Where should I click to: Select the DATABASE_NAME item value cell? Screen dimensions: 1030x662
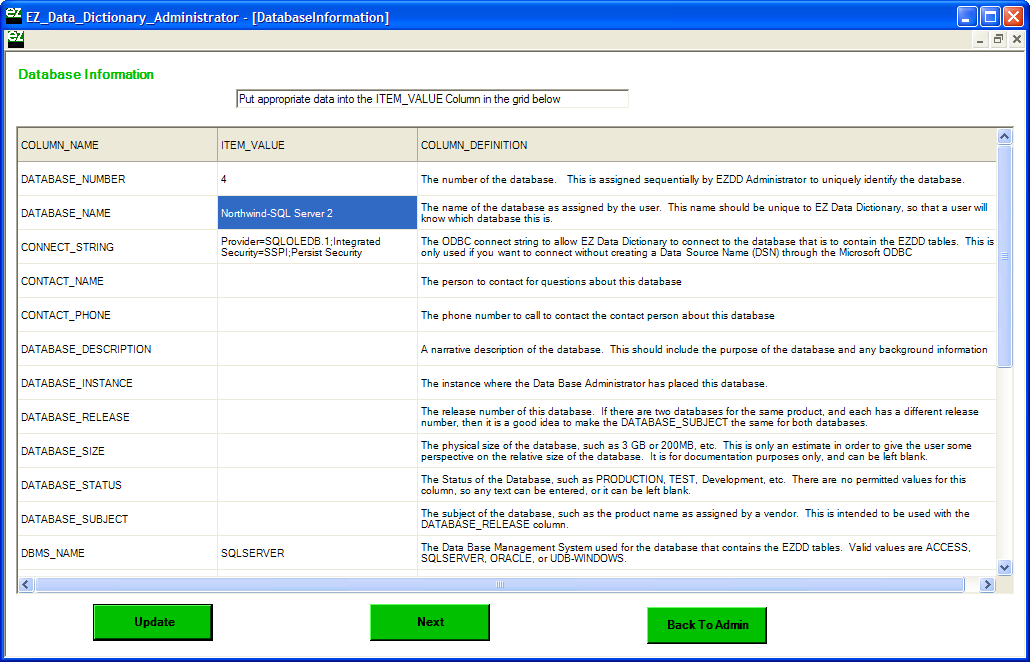(317, 213)
